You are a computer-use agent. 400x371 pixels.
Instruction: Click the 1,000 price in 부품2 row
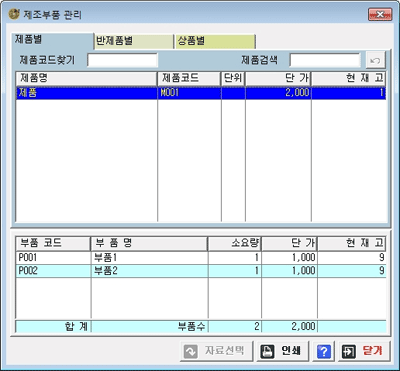coord(289,271)
